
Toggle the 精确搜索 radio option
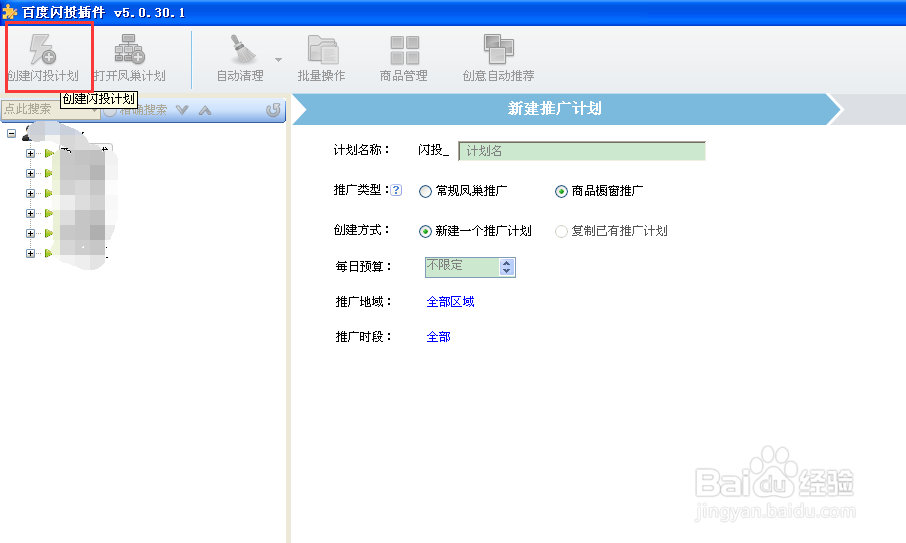110,111
